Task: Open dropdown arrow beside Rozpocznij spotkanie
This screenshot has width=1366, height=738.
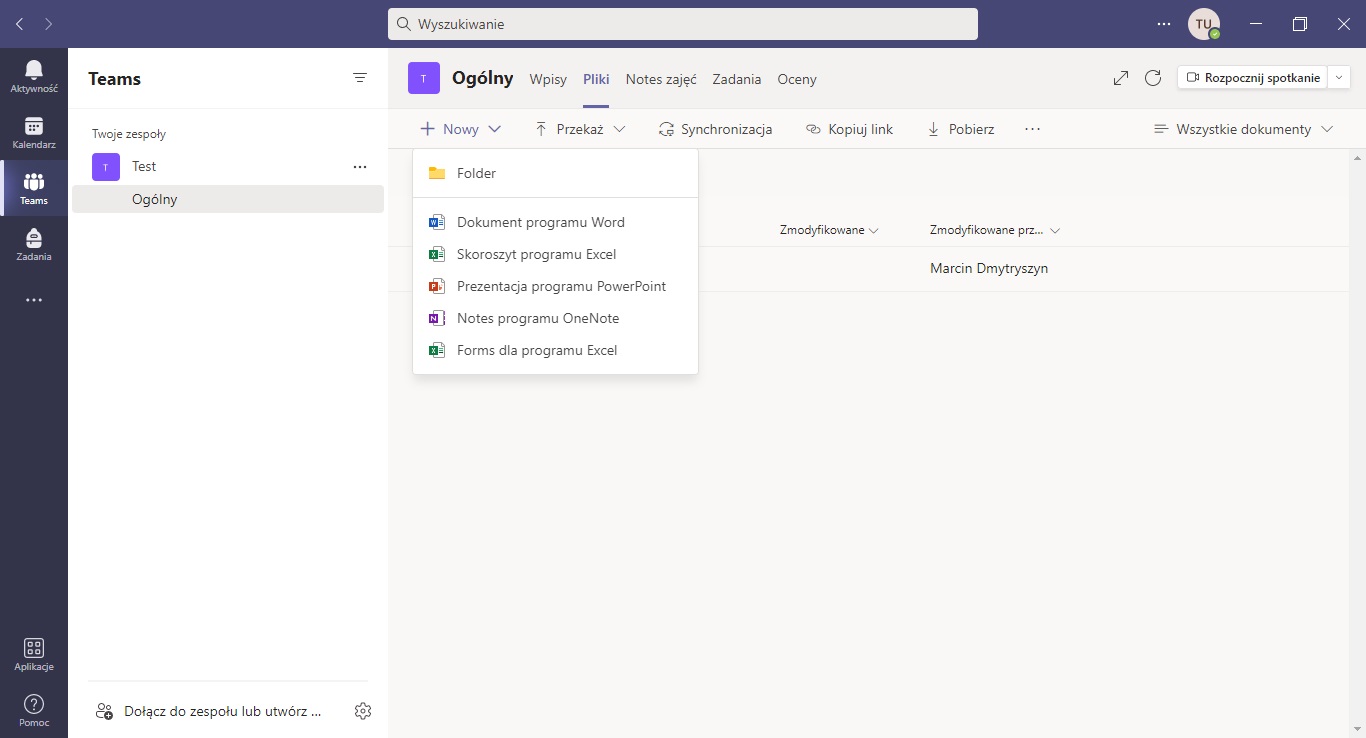Action: 1340,78
